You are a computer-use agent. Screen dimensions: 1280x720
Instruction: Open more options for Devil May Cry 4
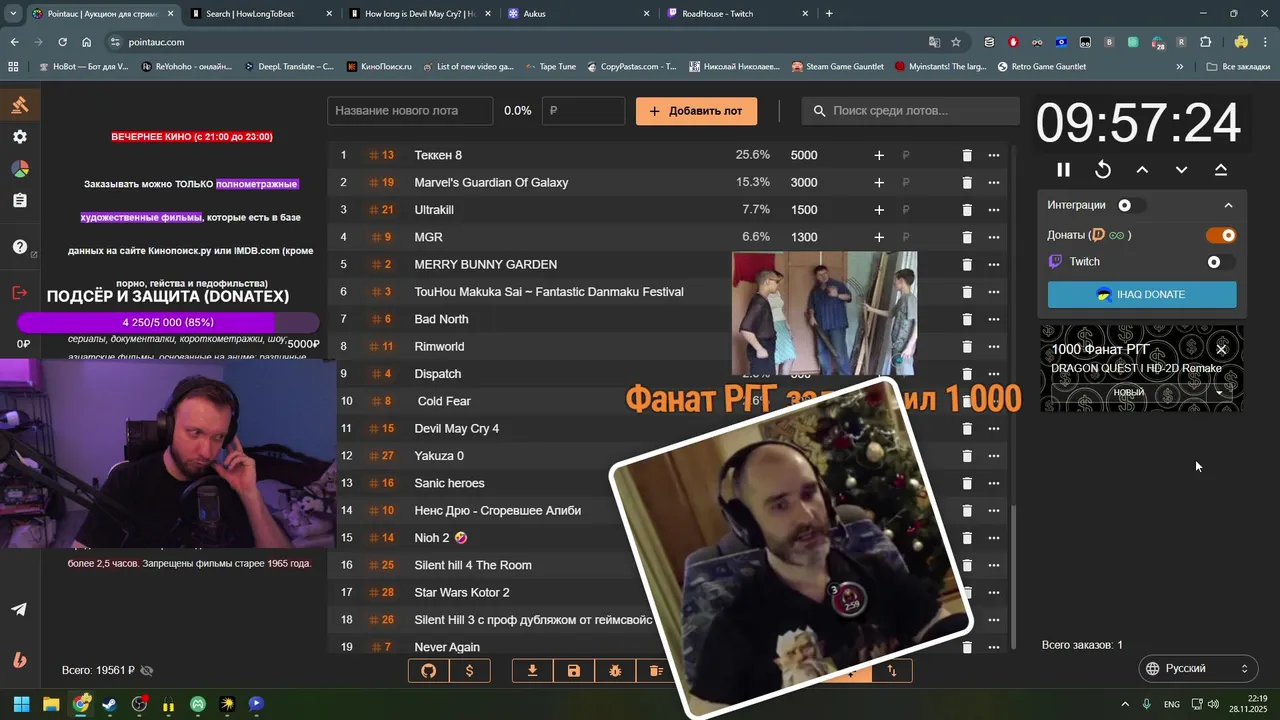point(993,428)
